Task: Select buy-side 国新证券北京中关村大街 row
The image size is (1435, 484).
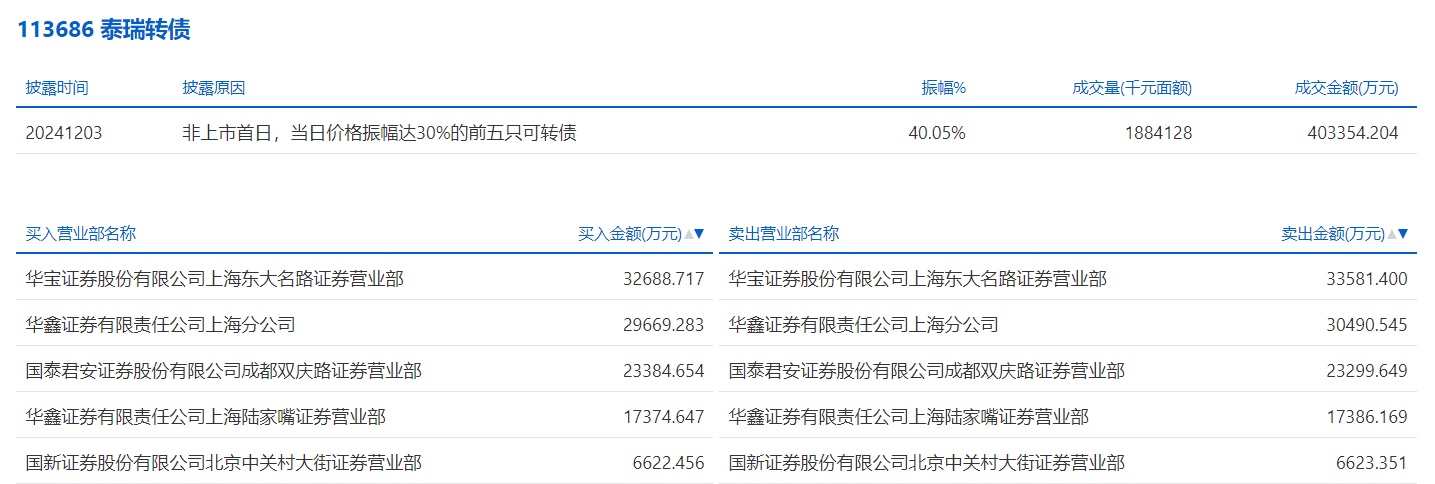Action: coord(365,463)
